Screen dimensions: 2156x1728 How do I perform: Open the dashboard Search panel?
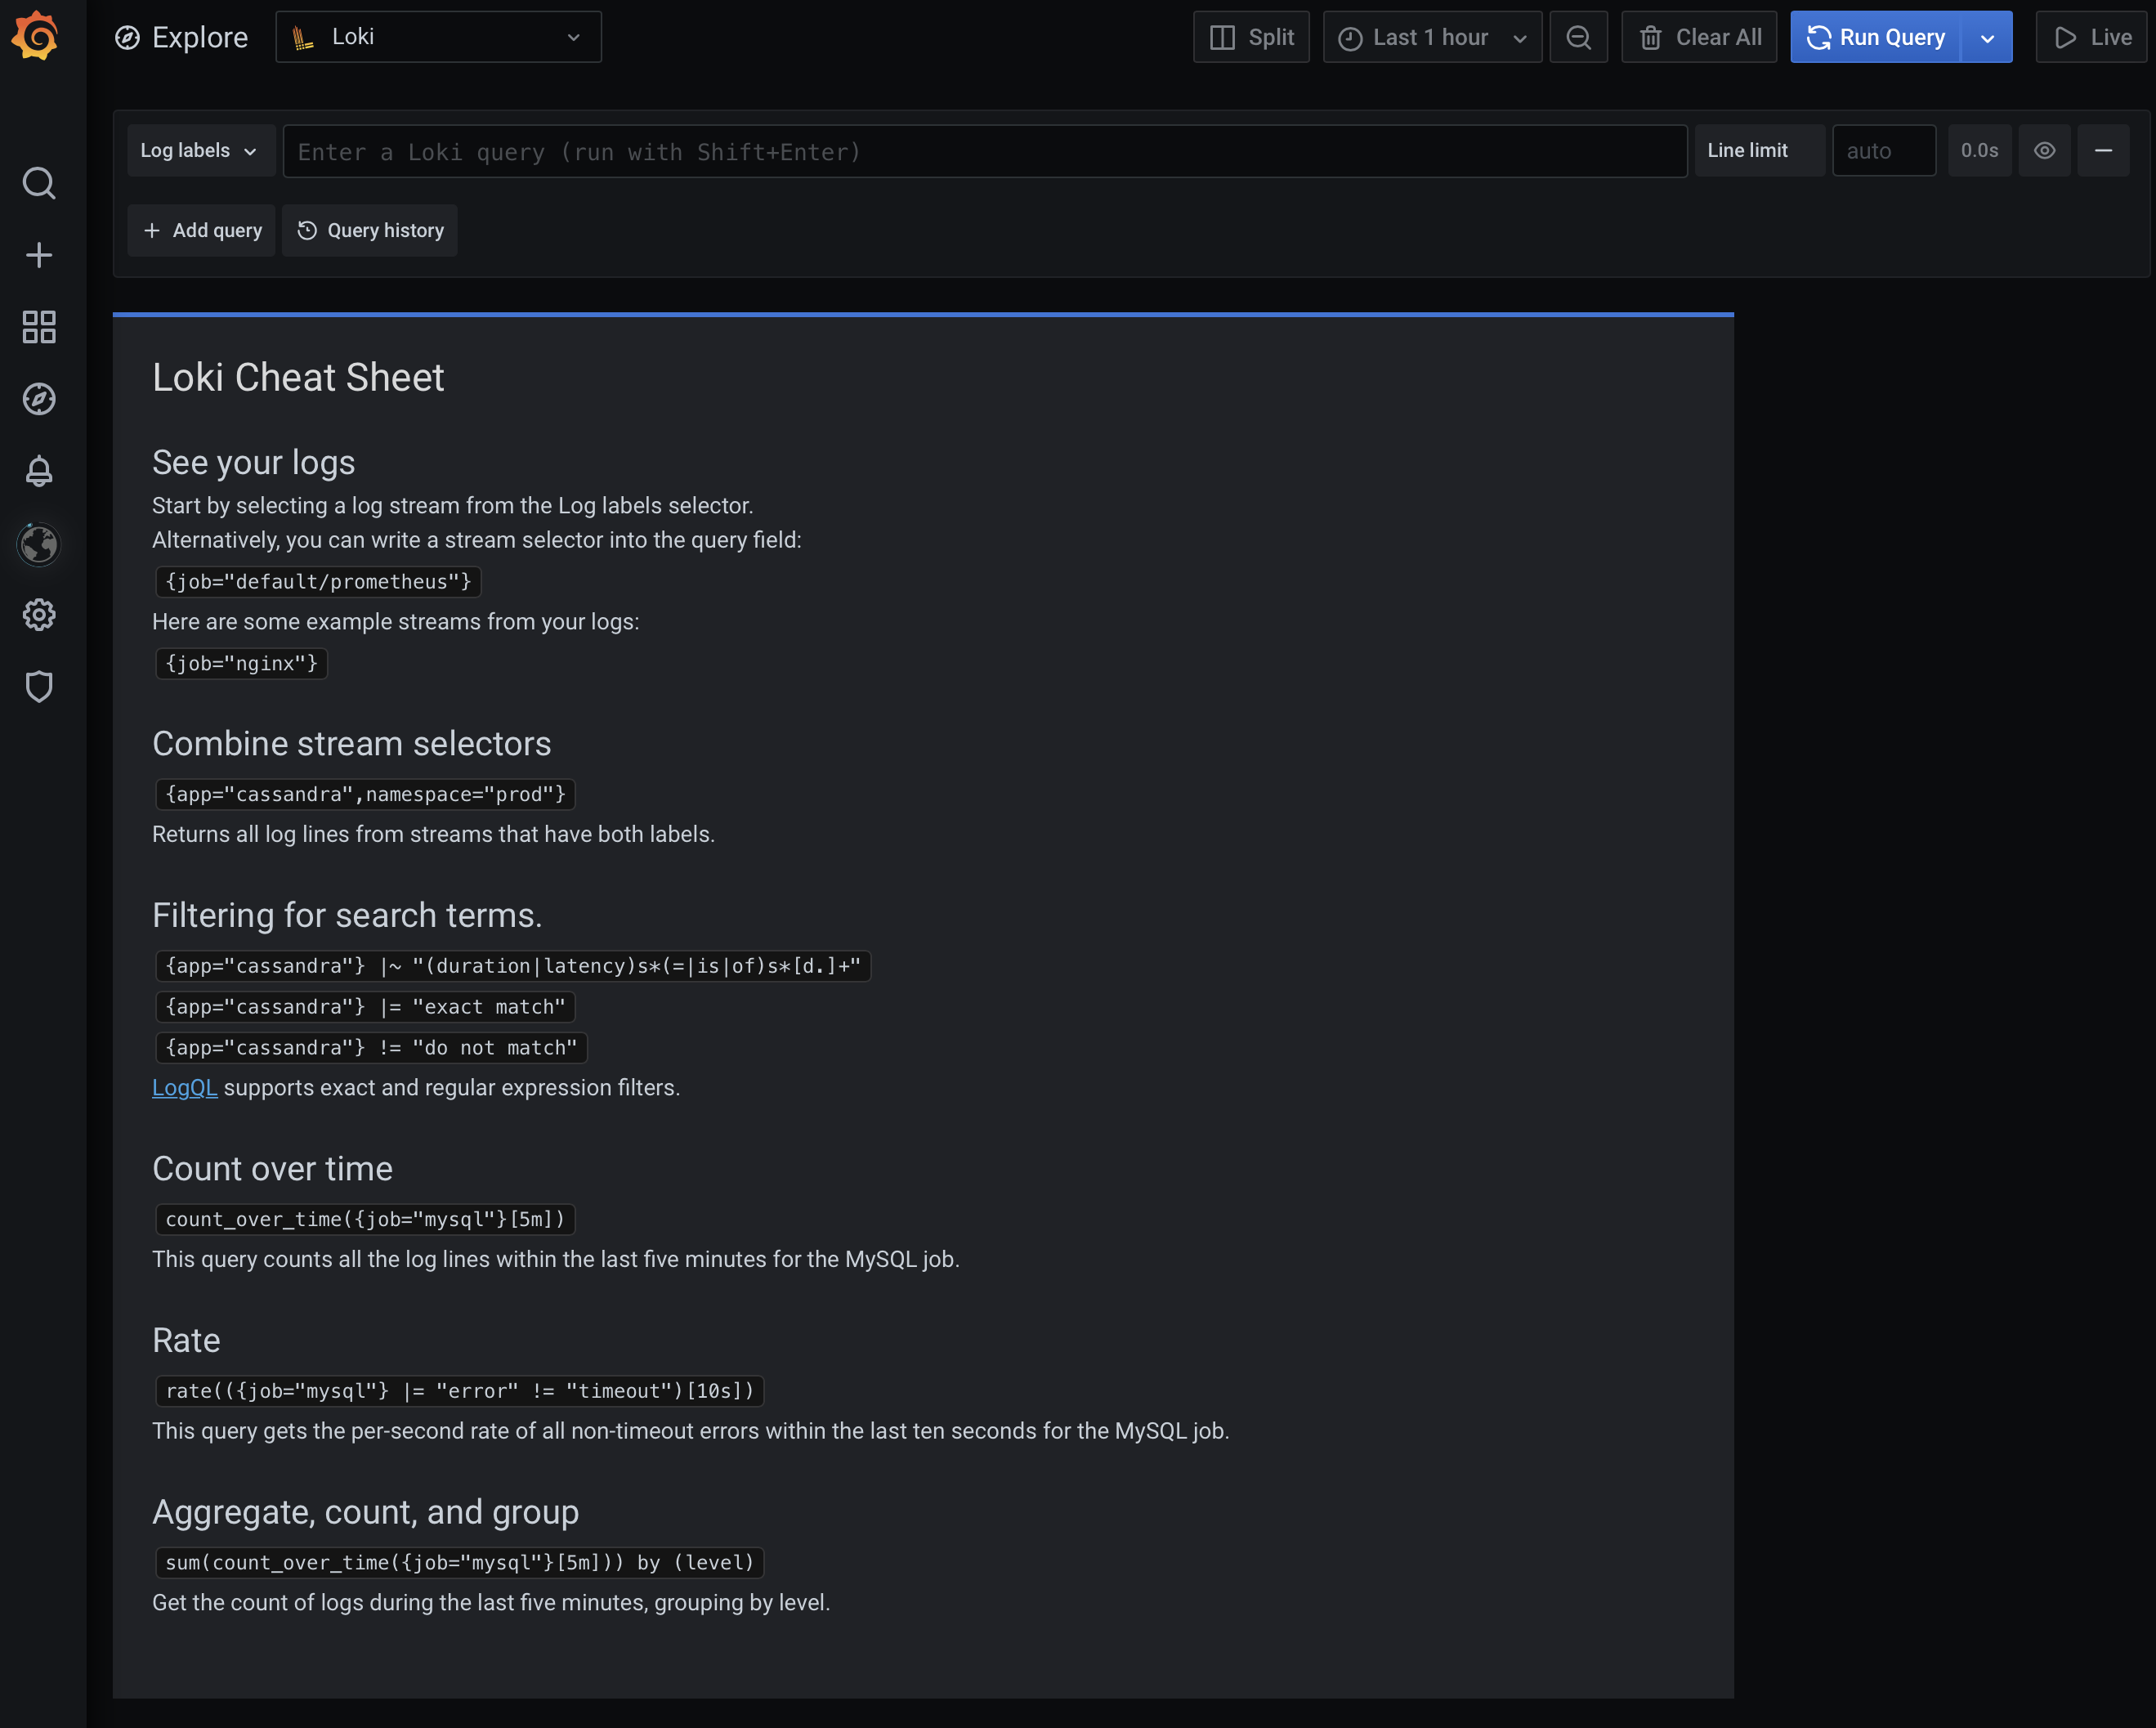pos(39,183)
